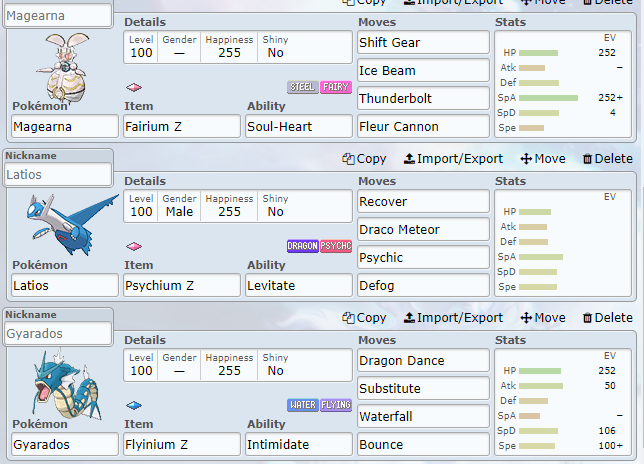Open Gyarados's Stats EV bars panel
Image resolution: width=644 pixels, height=464 pixels.
click(564, 401)
